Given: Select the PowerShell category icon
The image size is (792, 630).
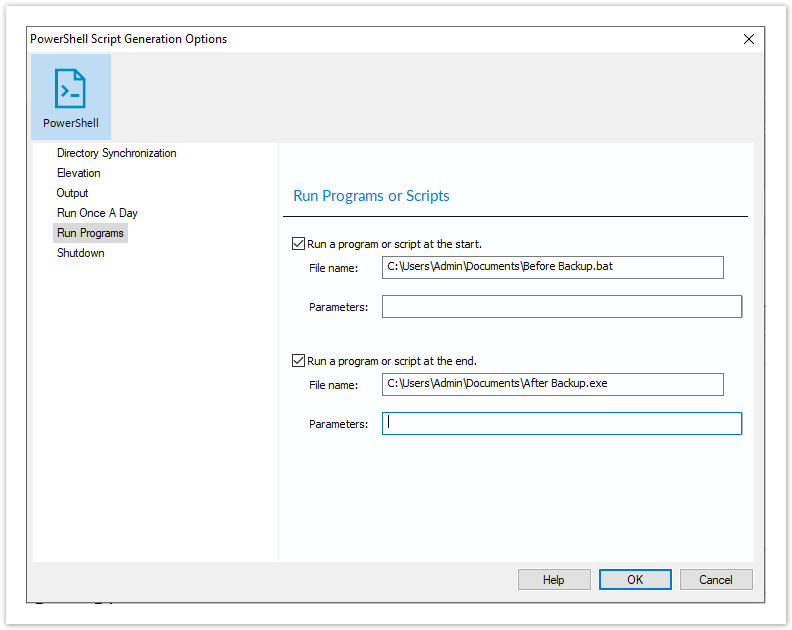Looking at the screenshot, I should [x=71, y=96].
